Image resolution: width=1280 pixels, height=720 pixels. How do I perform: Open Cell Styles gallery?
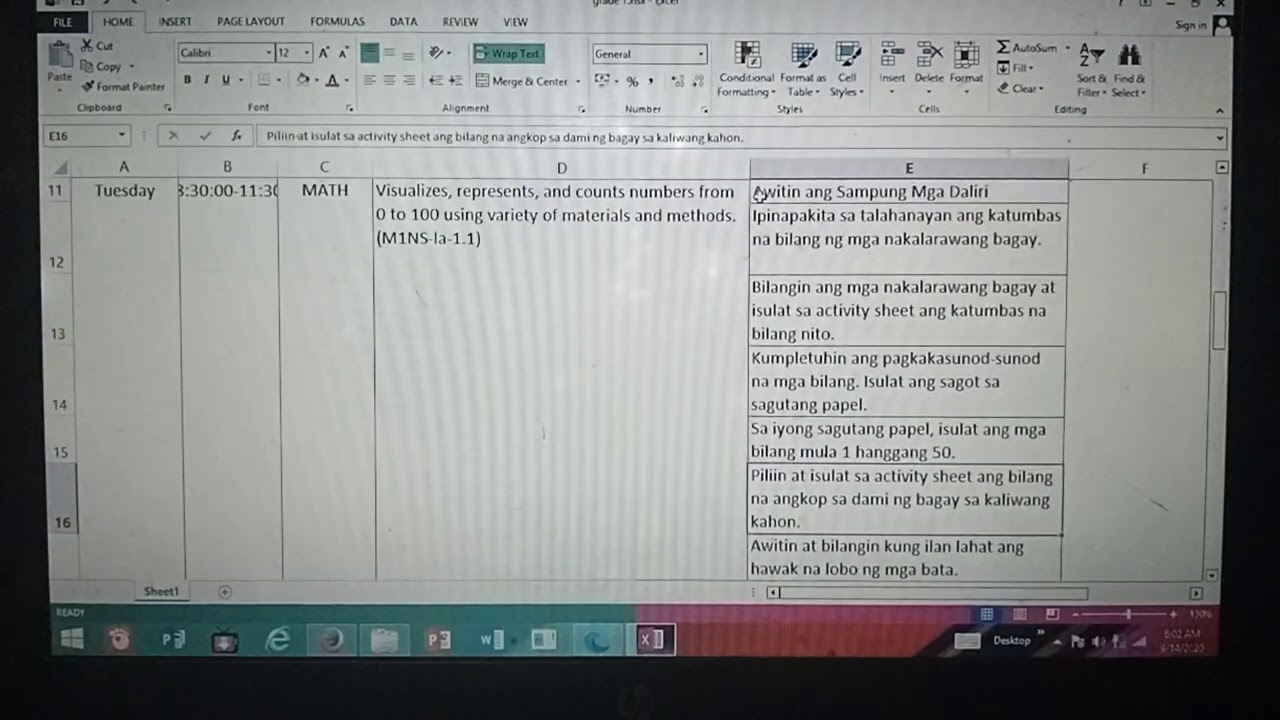(847, 69)
